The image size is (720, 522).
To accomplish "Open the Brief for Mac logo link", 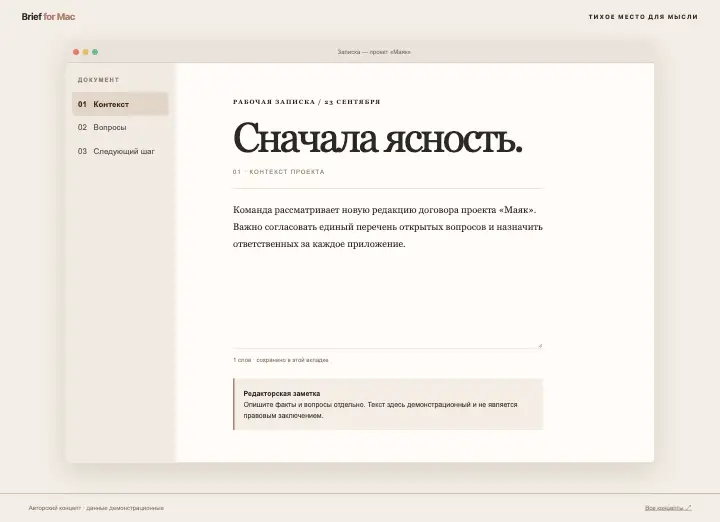I will pyautogui.click(x=48, y=17).
